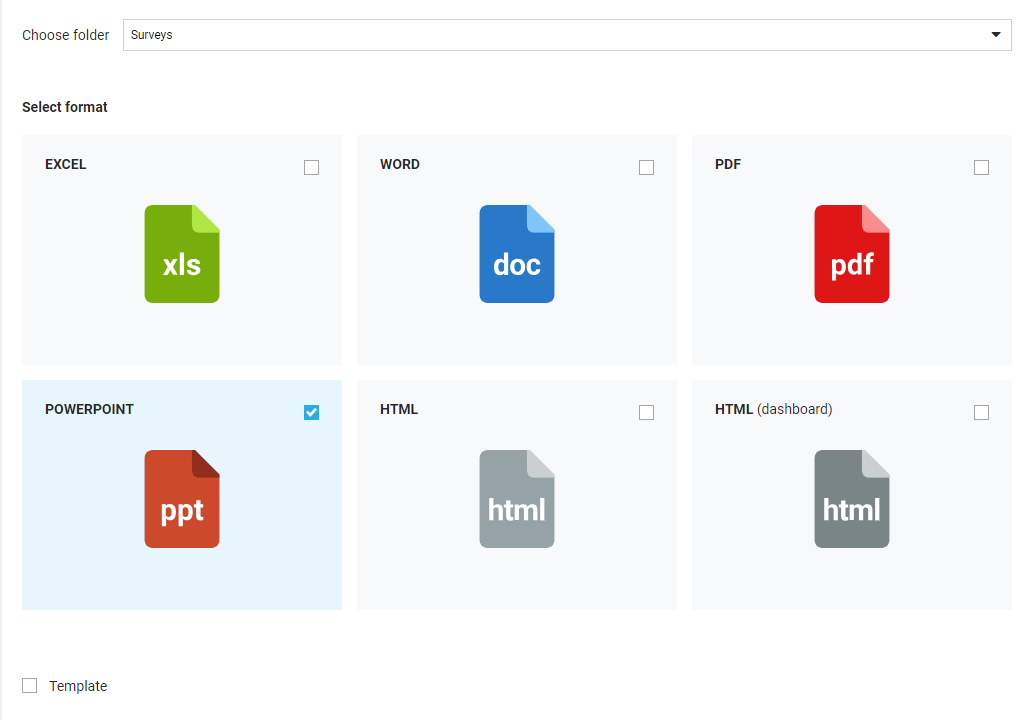This screenshot has height=720, width=1032.
Task: Open the Choose folder dropdown arrow
Action: (x=996, y=35)
